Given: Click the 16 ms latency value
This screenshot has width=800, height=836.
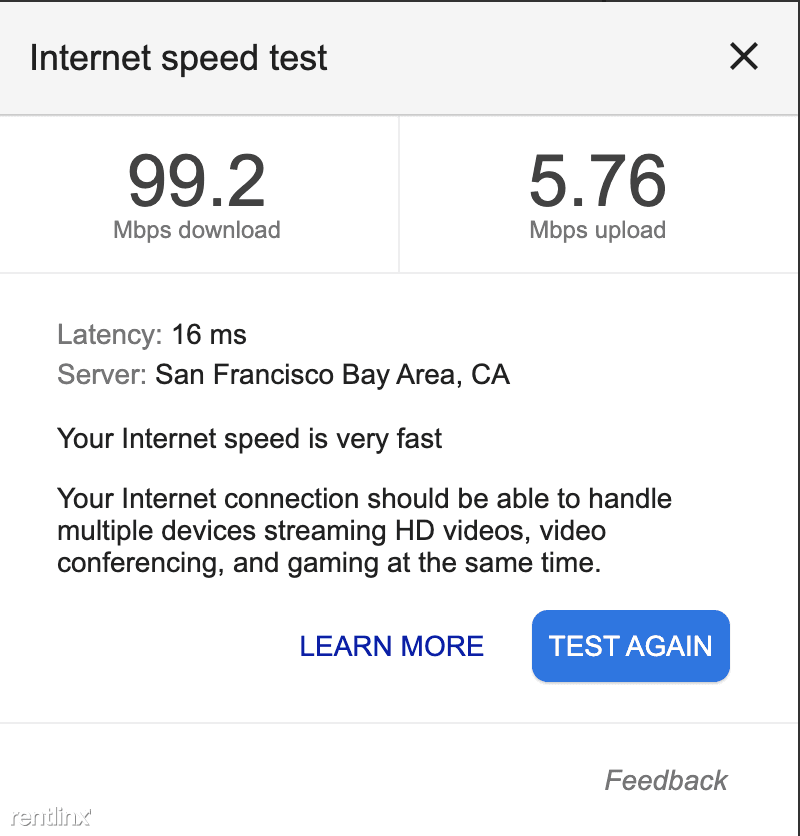Looking at the screenshot, I should point(209,334).
